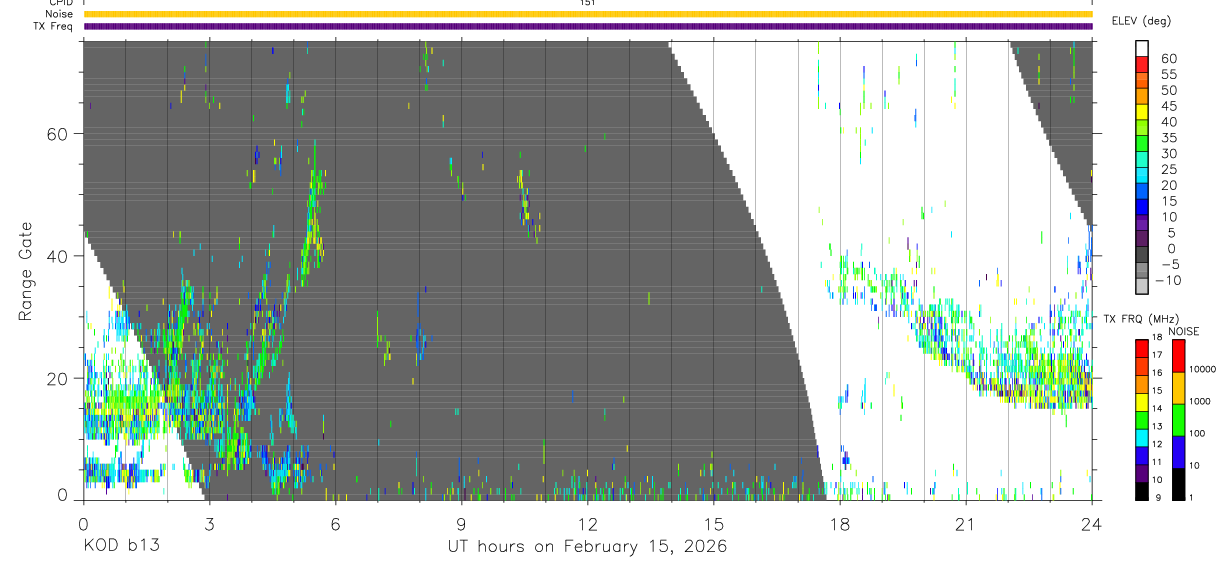Click x-axis tick label '3'

coord(209,523)
